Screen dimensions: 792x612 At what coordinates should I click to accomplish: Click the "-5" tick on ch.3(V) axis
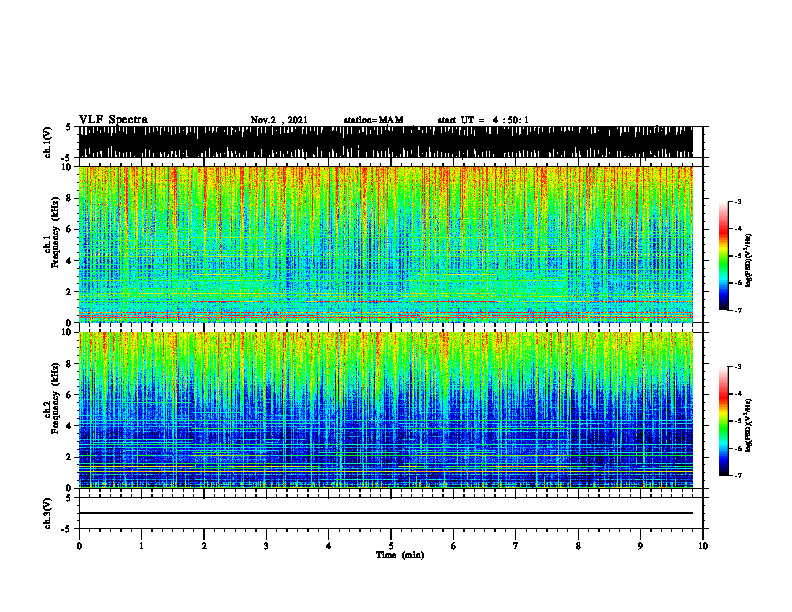[x=67, y=529]
